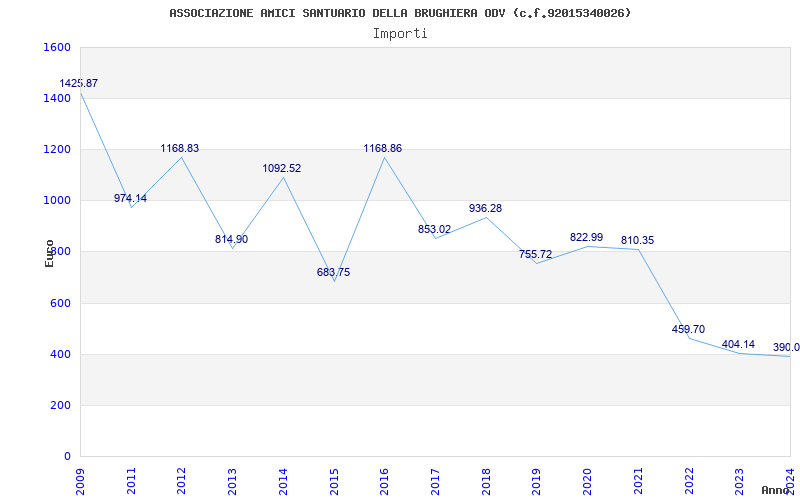Click the 200 y-axis tick label
800x500 pixels.
click(60, 406)
